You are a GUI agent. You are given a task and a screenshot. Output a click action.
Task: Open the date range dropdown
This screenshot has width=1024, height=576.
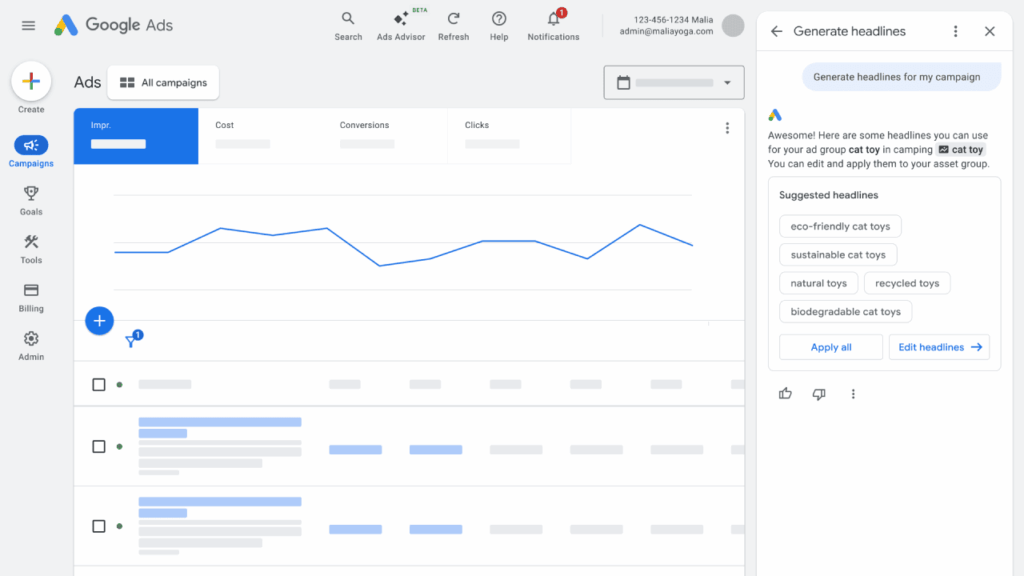673,82
